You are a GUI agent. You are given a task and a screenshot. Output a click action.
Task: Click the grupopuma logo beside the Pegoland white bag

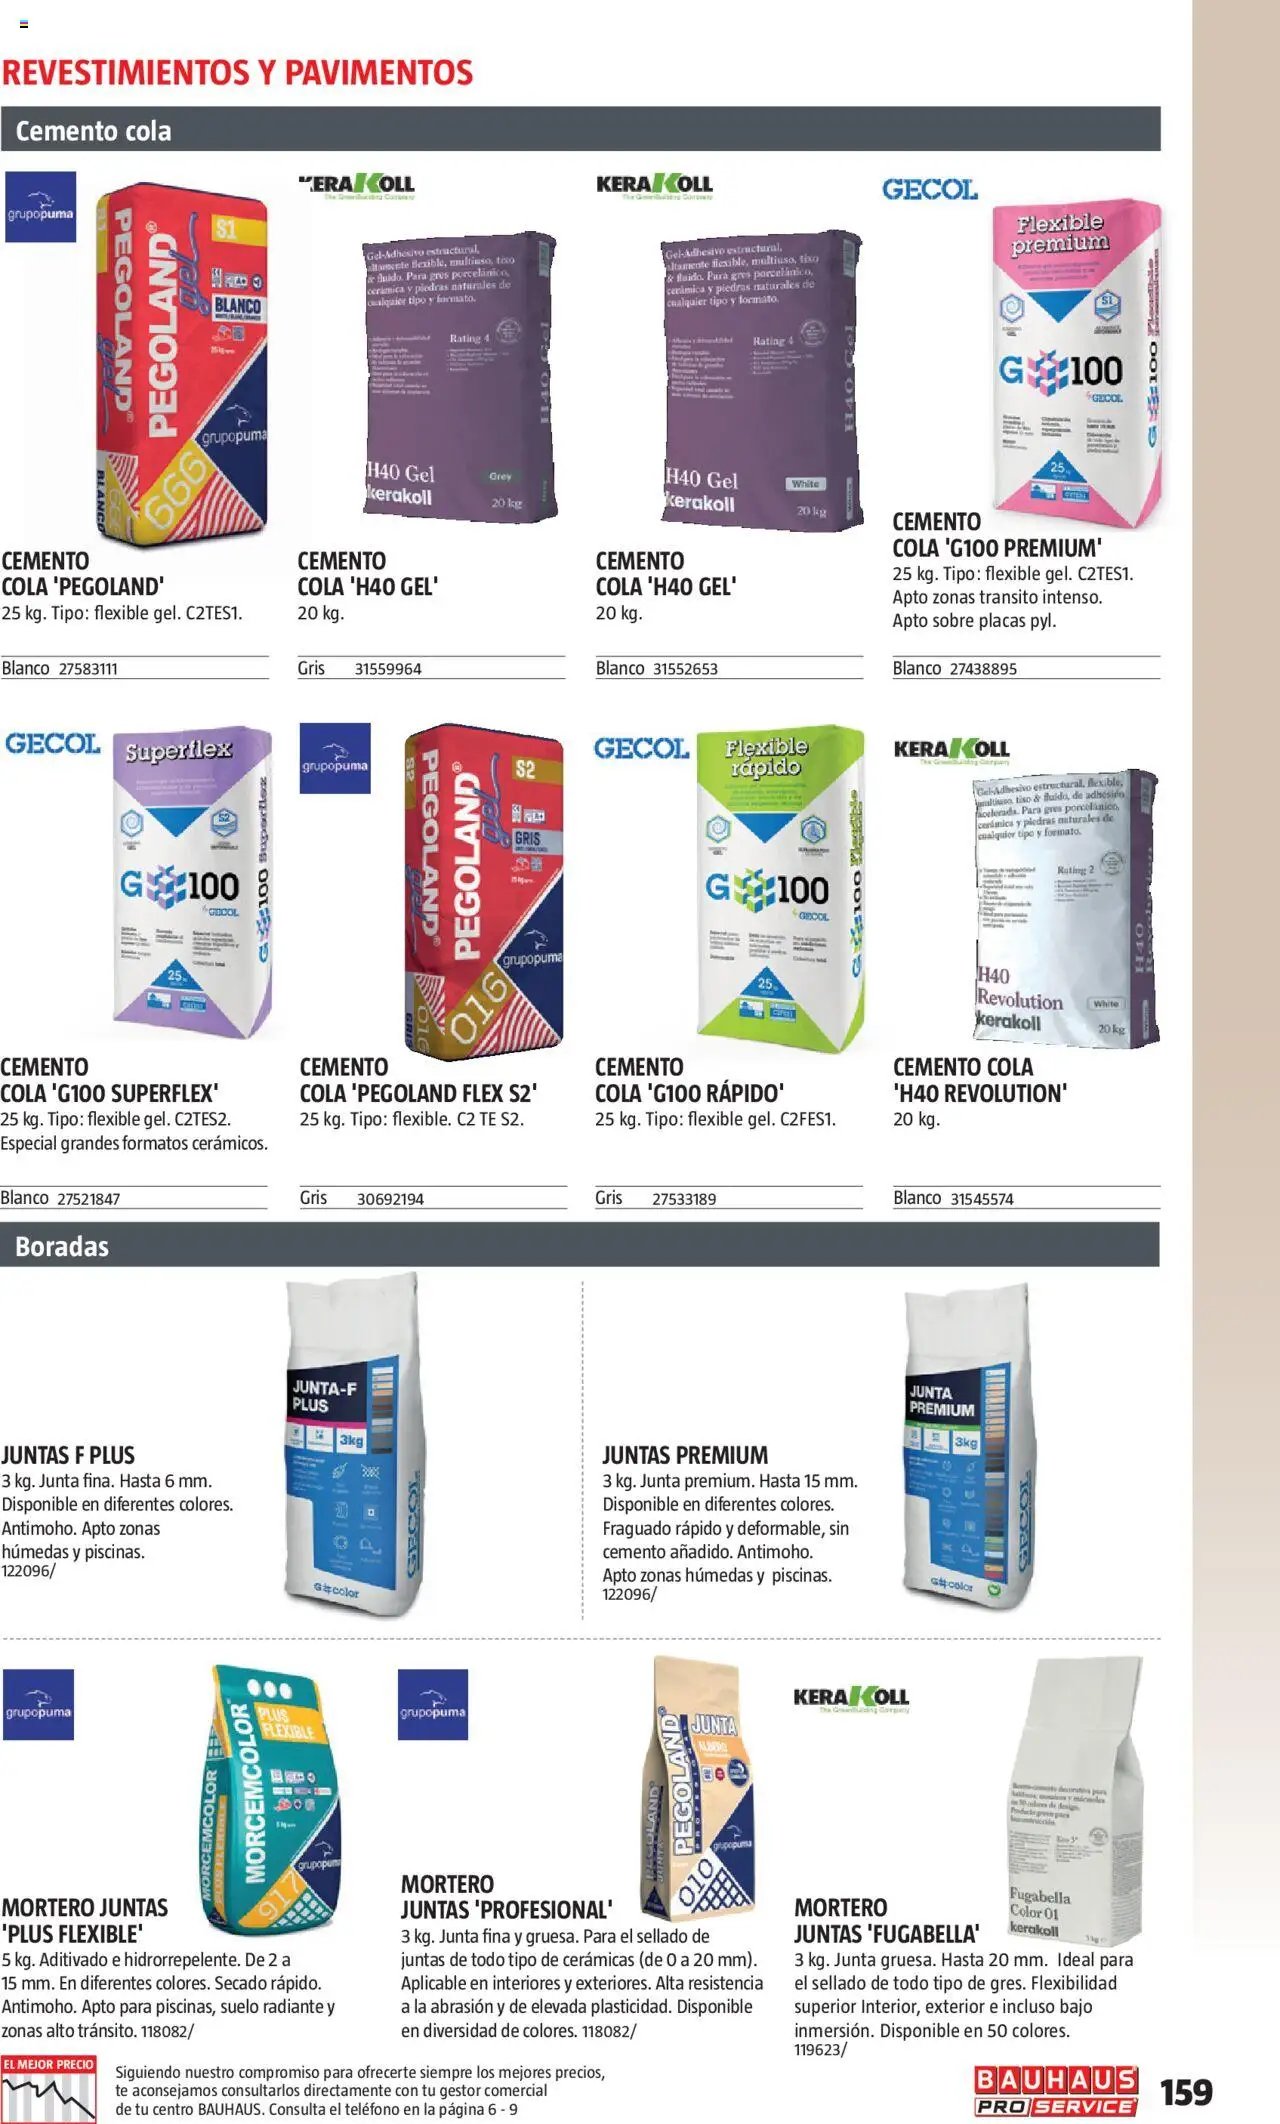pyautogui.click(x=40, y=207)
